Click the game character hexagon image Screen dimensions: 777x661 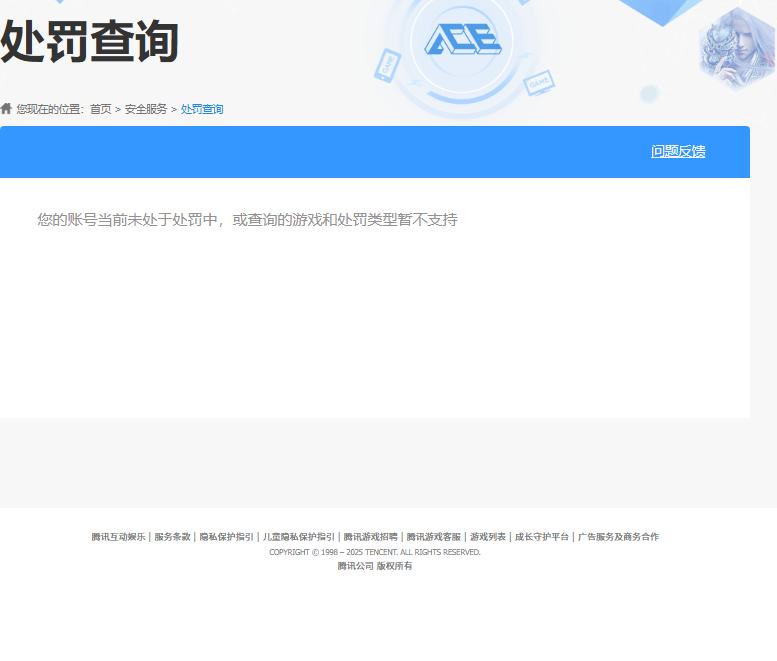pos(736,49)
